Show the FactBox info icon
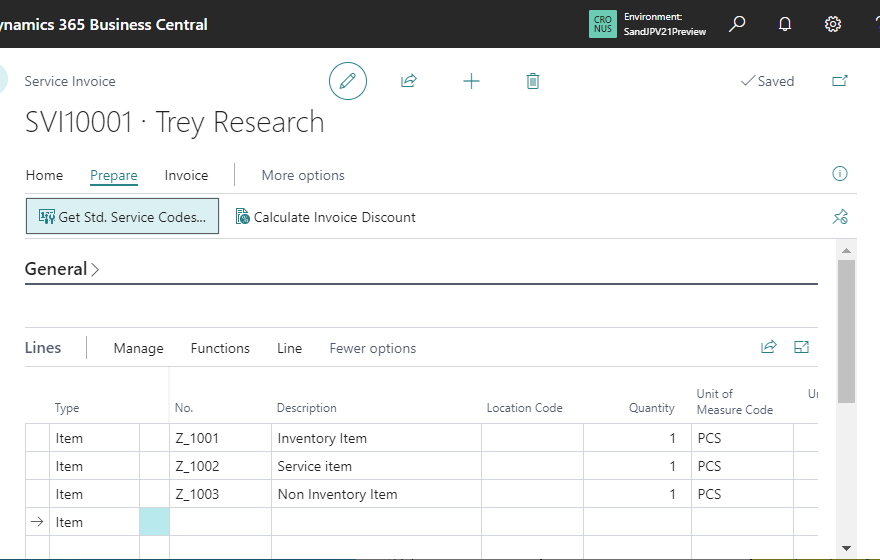 click(x=840, y=173)
